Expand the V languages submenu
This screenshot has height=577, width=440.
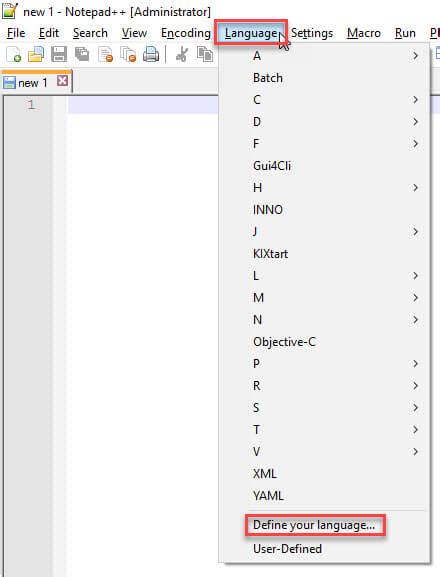click(x=324, y=452)
